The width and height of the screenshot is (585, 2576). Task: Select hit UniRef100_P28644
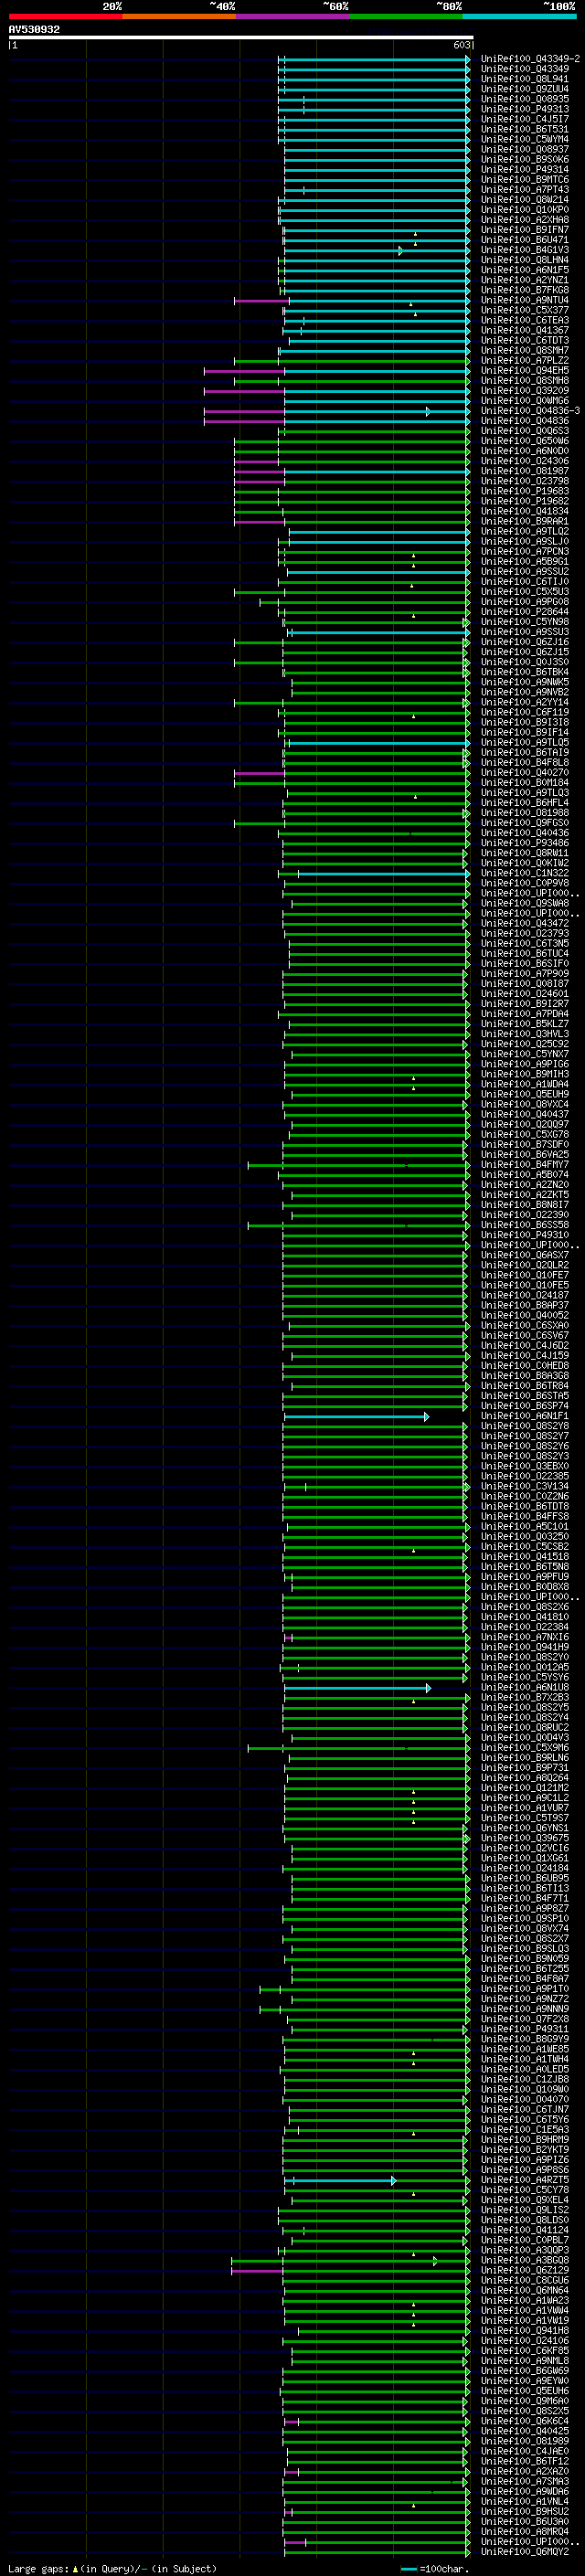click(x=525, y=612)
